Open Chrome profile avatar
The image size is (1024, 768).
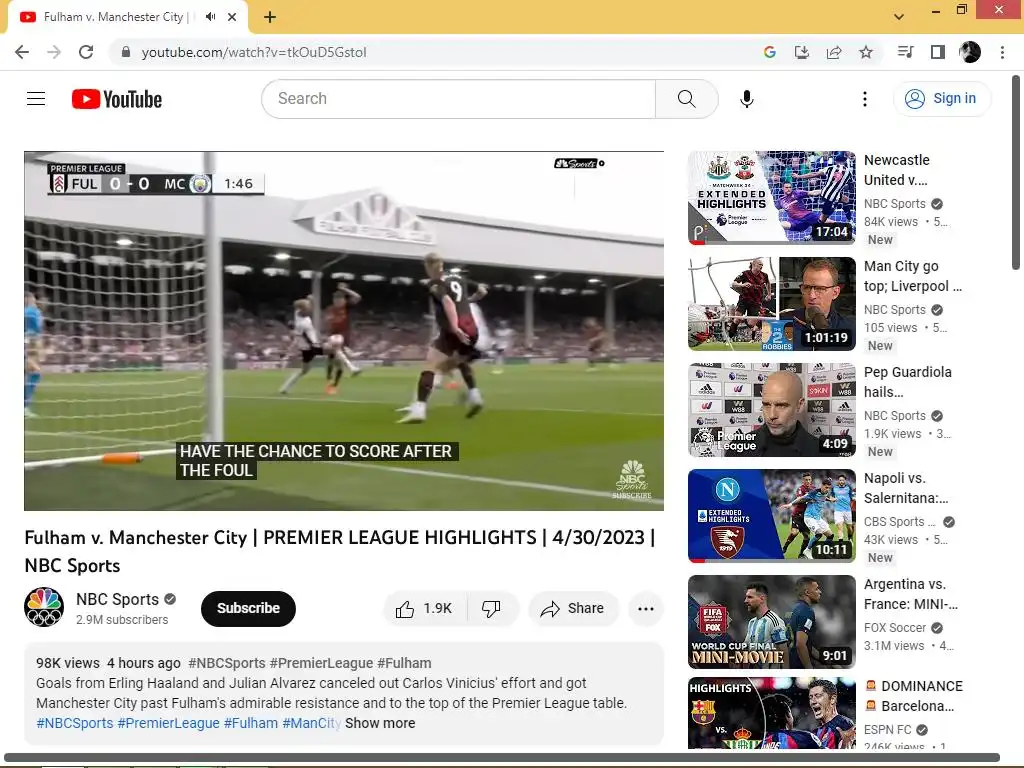point(970,52)
